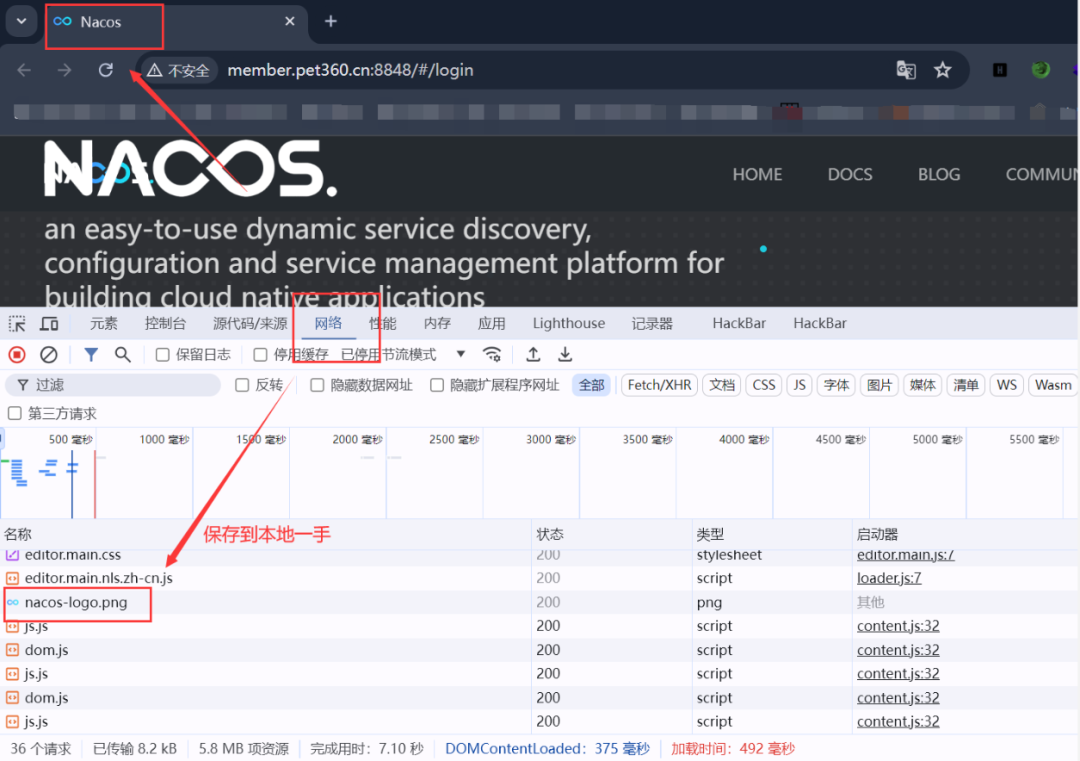Select the JS filter chip
This screenshot has height=761, width=1080.
[x=799, y=385]
